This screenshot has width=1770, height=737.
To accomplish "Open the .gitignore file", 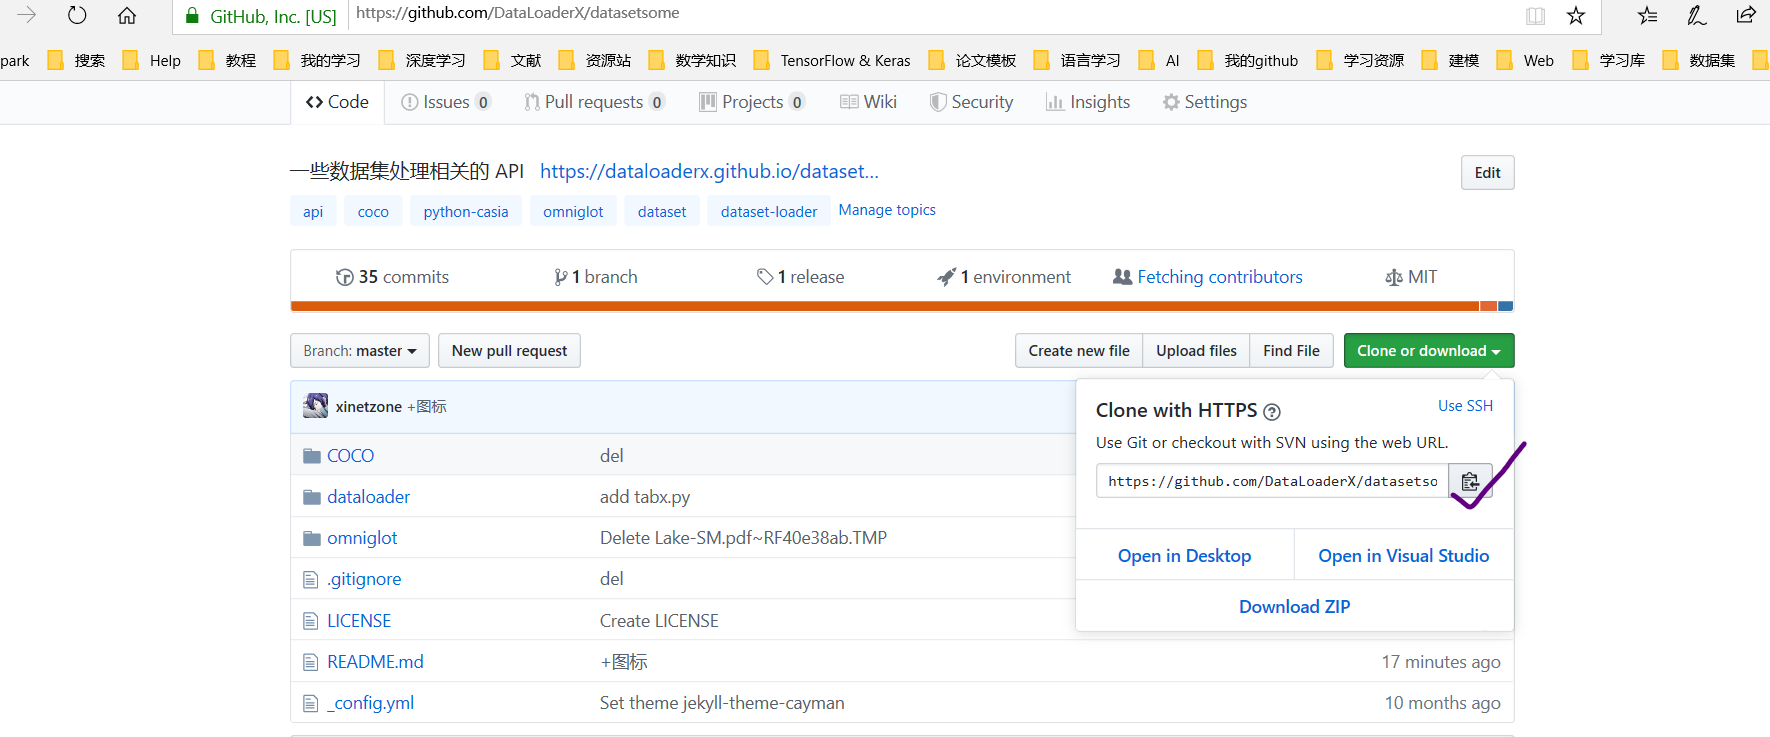I will [364, 579].
